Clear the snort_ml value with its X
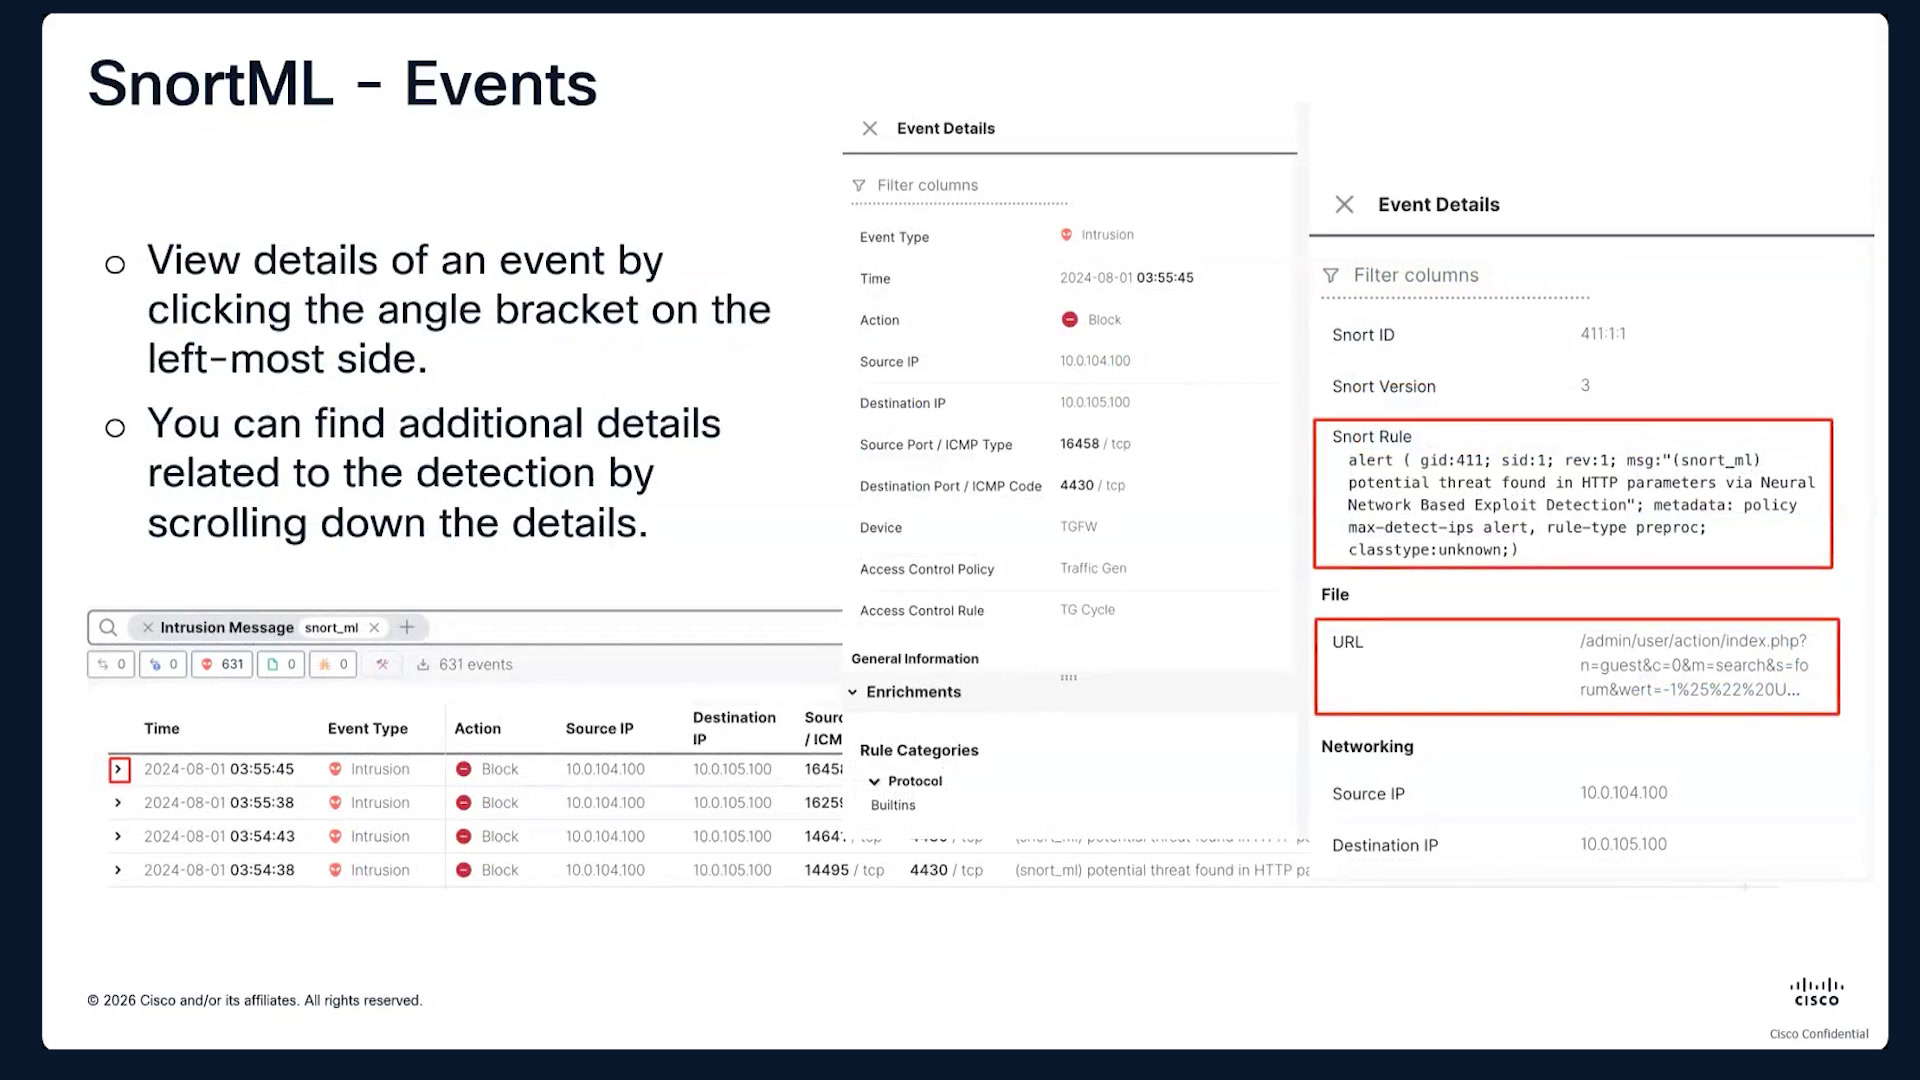Screen dimensions: 1920x1080 (x=374, y=628)
